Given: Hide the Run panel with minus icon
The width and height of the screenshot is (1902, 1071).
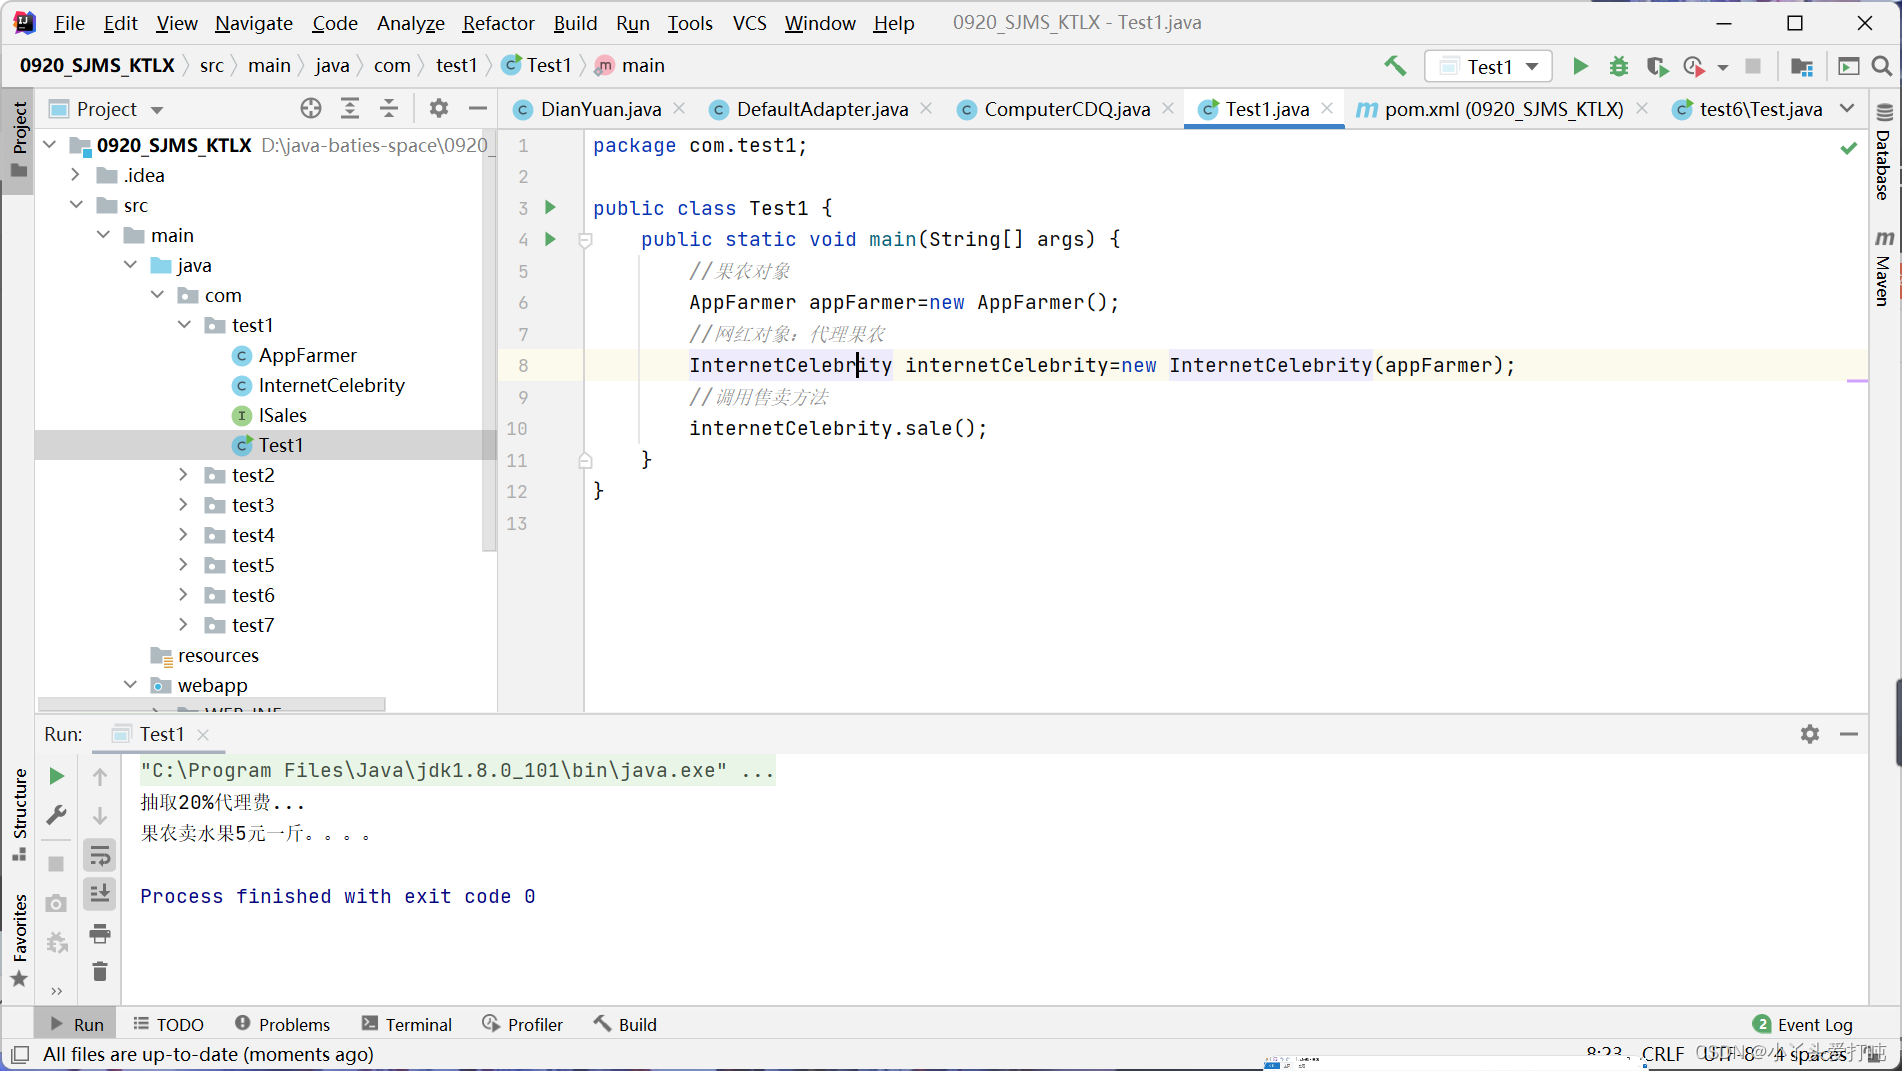Looking at the screenshot, I should [1849, 734].
